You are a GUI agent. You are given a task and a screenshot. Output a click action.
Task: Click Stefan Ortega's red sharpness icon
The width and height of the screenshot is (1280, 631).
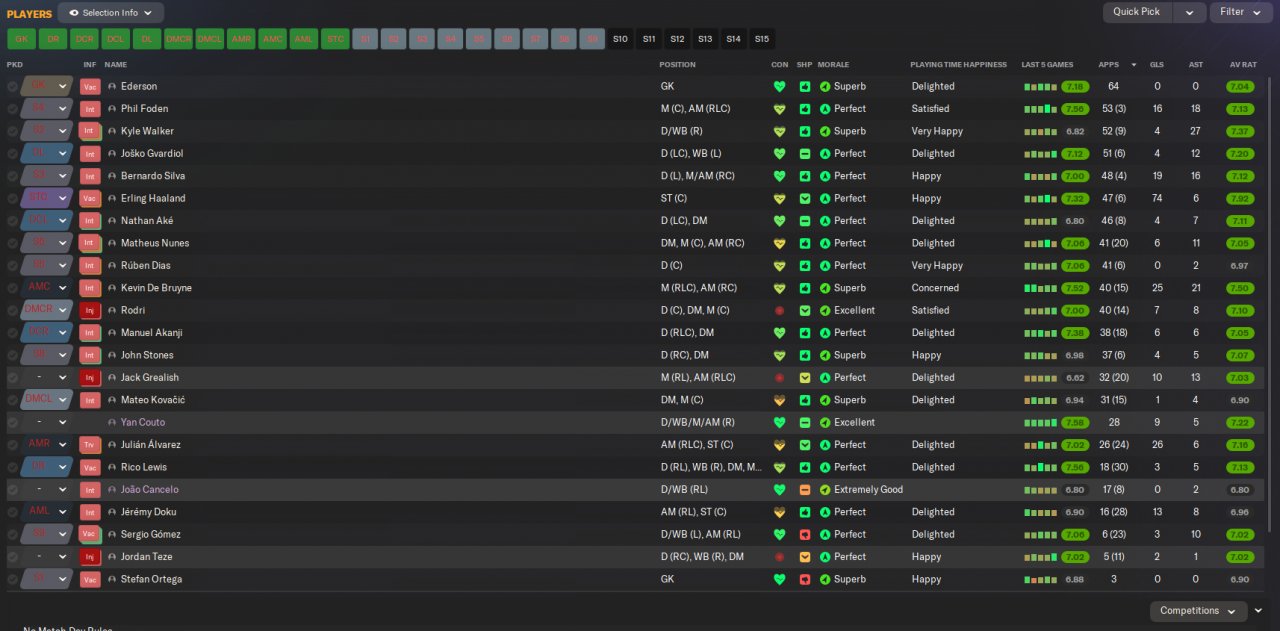(x=805, y=579)
